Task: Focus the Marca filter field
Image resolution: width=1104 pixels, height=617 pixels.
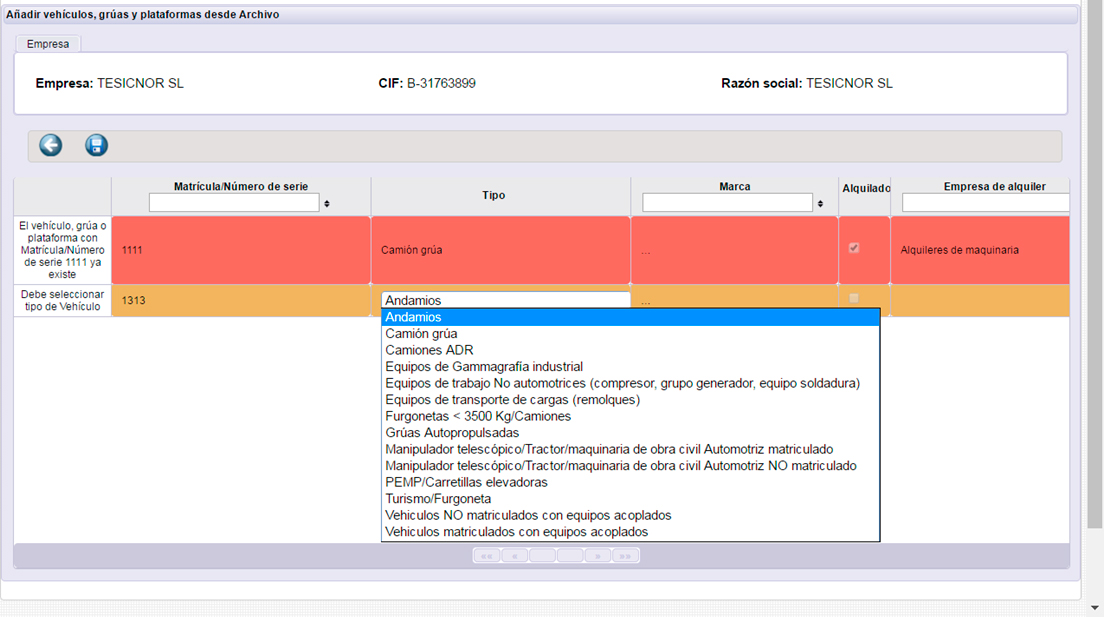Action: coord(727,203)
